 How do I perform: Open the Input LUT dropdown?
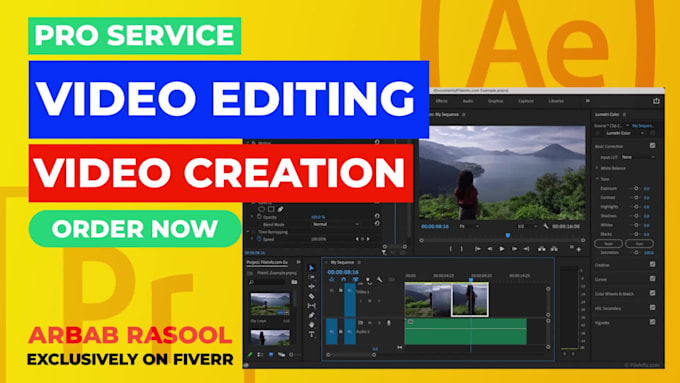click(x=638, y=157)
